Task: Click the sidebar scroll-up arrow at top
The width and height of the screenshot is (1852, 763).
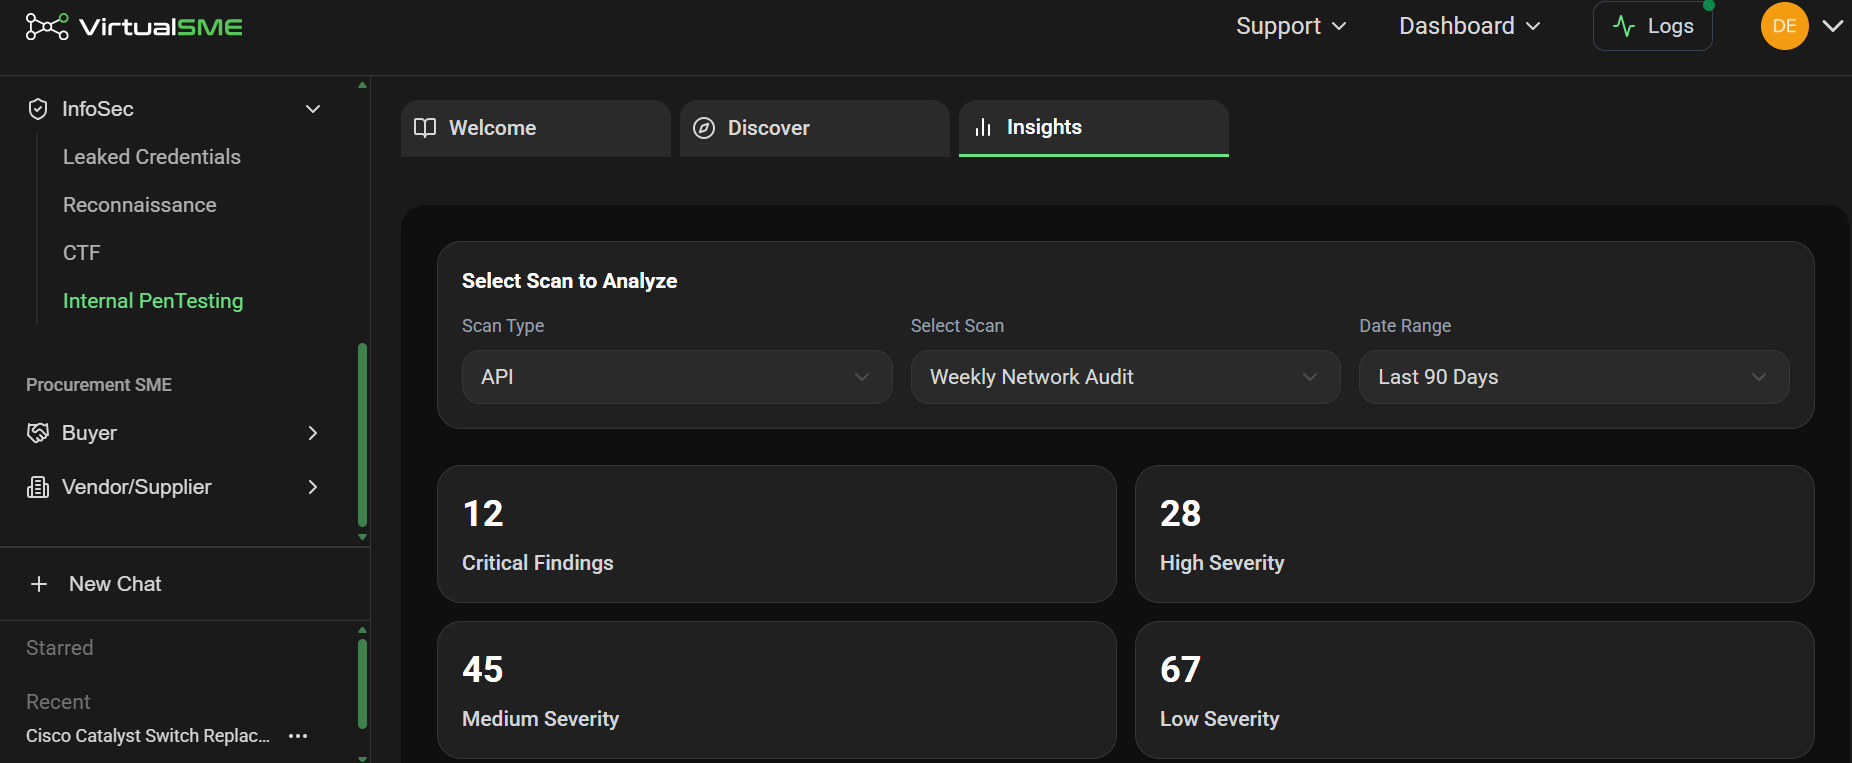Action: 362,85
